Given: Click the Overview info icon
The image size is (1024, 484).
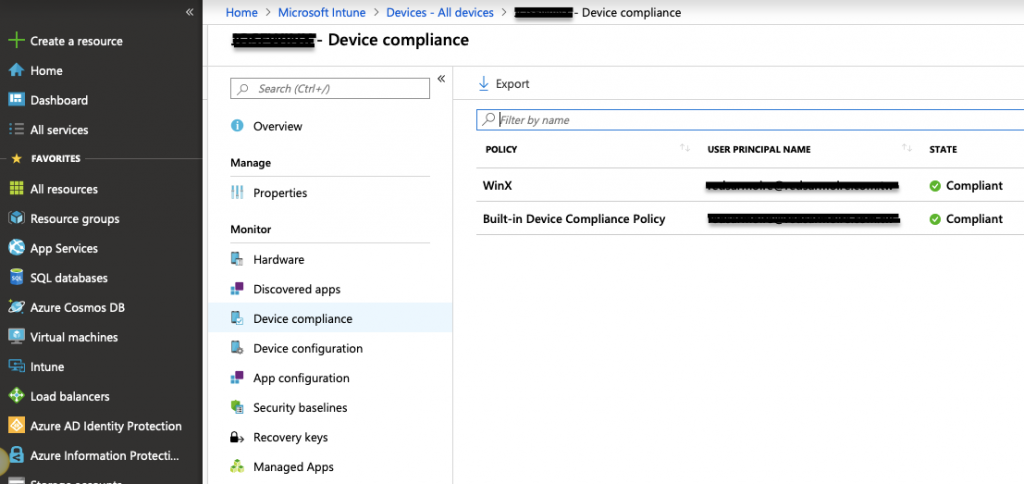Looking at the screenshot, I should coord(238,125).
